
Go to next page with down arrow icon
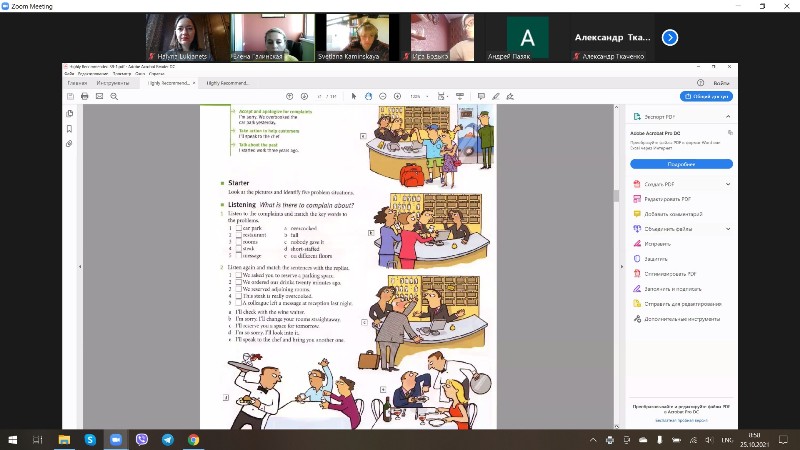pyautogui.click(x=304, y=96)
